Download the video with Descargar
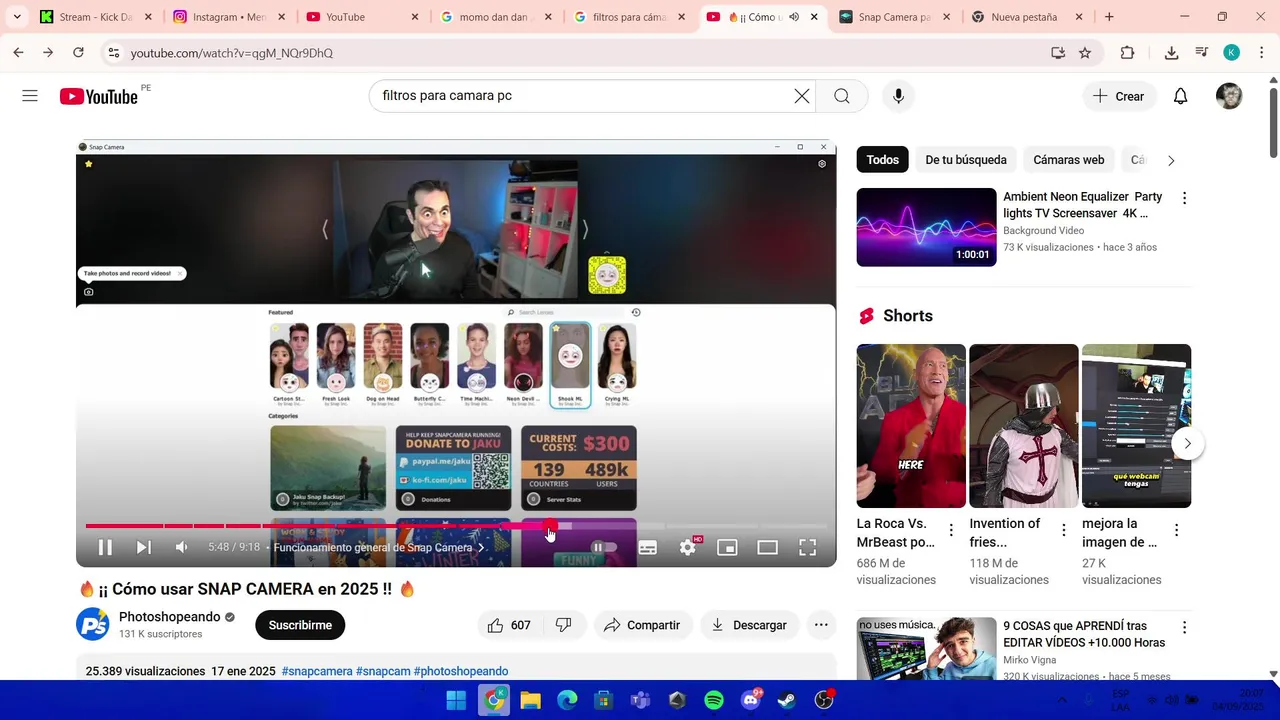The width and height of the screenshot is (1280, 720). coord(749,625)
